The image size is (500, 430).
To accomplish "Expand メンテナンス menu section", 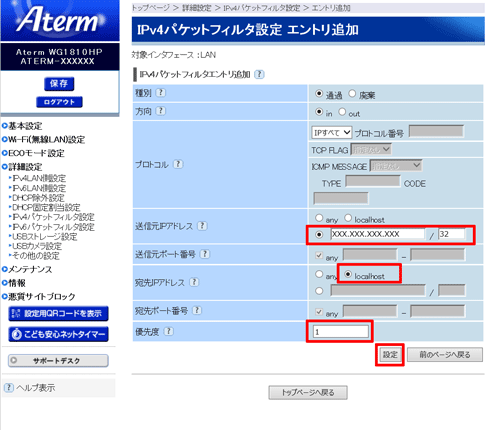I will pos(27,269).
